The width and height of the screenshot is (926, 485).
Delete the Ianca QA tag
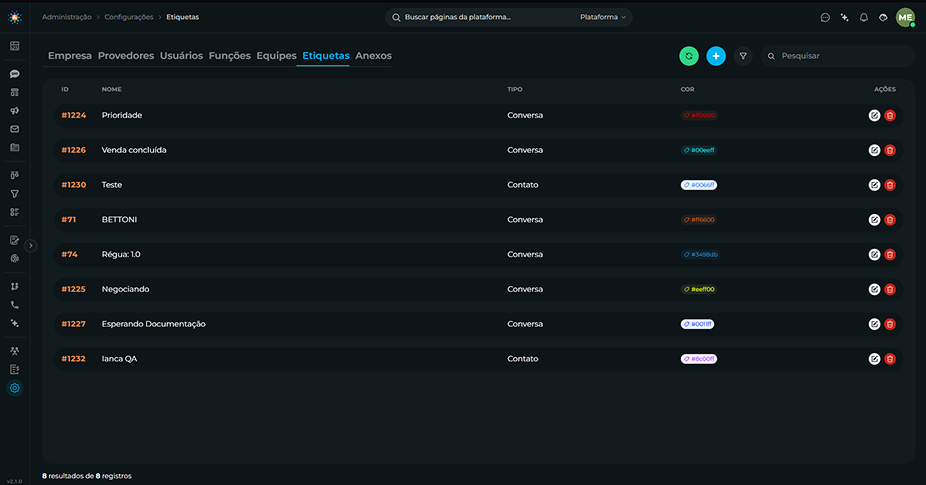pyautogui.click(x=890, y=359)
